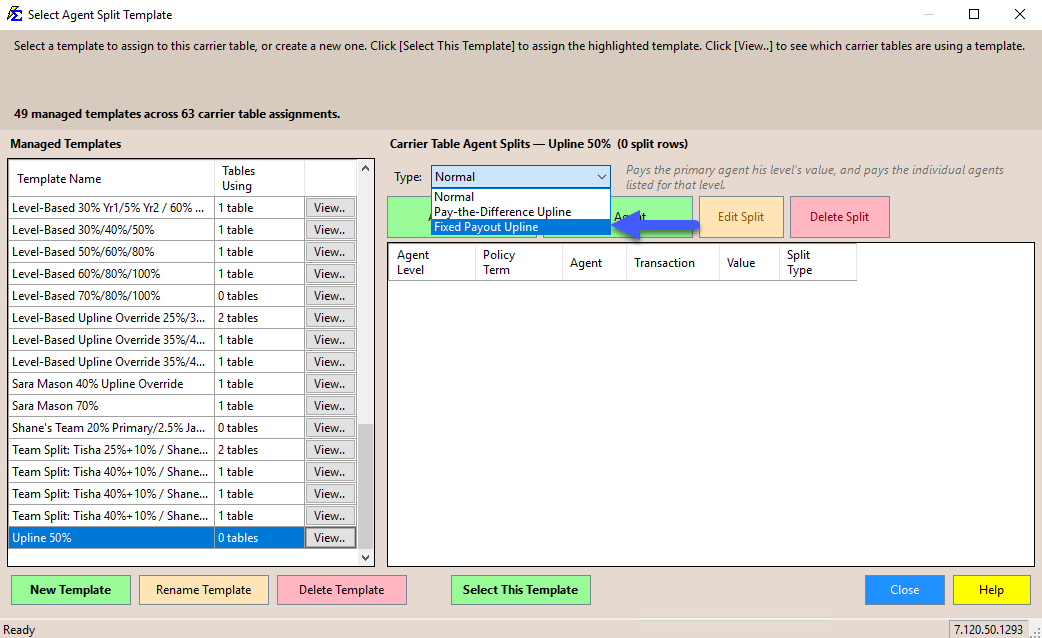View tables for Level-Based 70%/80%/100%
The image size is (1042, 638).
[330, 296]
